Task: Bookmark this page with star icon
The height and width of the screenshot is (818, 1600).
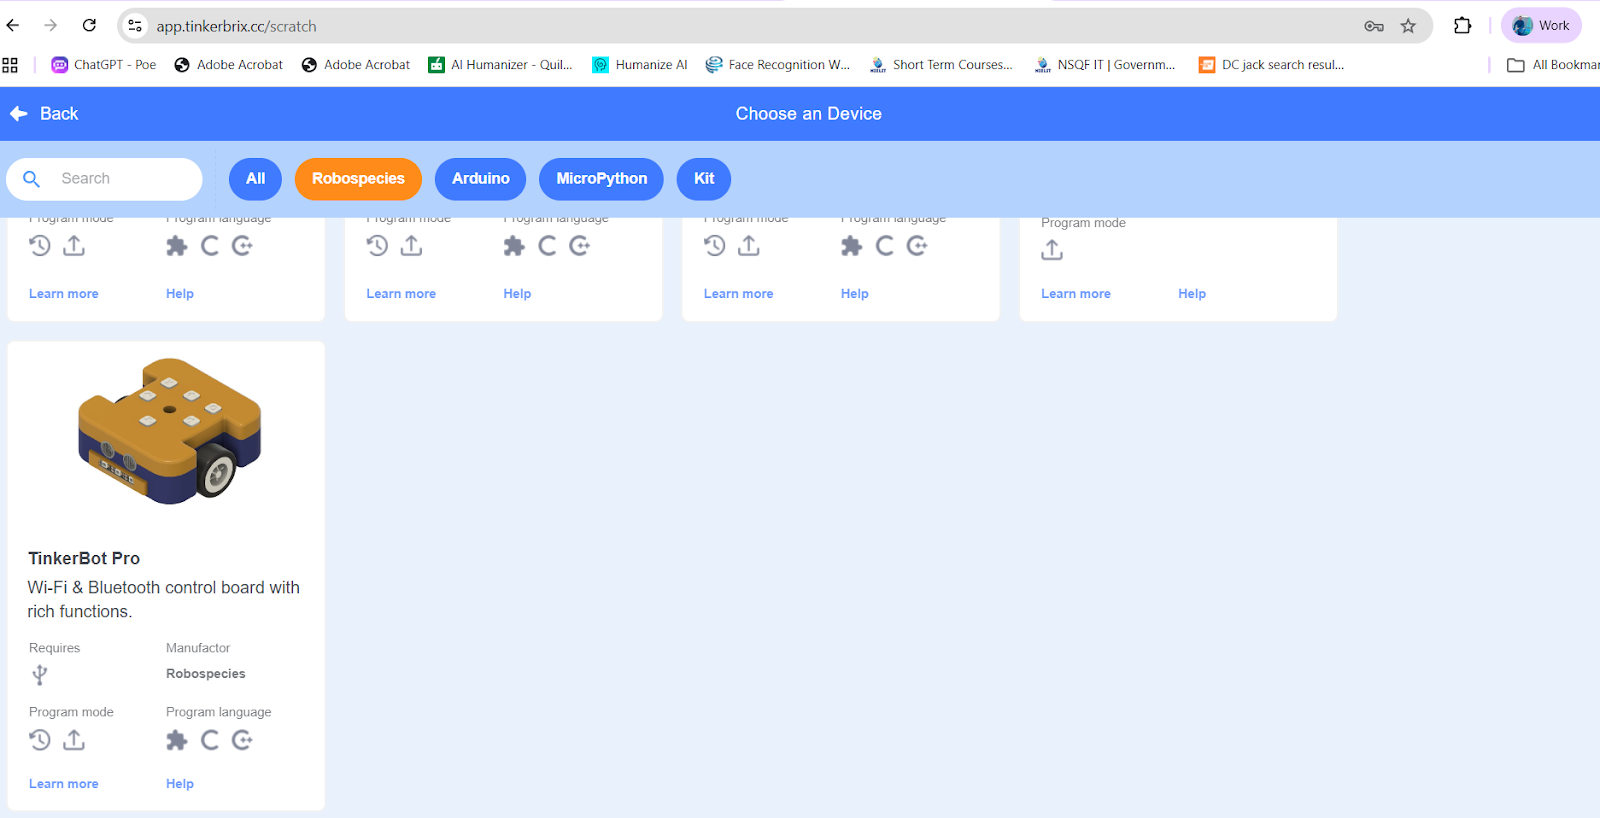Action: [1408, 26]
